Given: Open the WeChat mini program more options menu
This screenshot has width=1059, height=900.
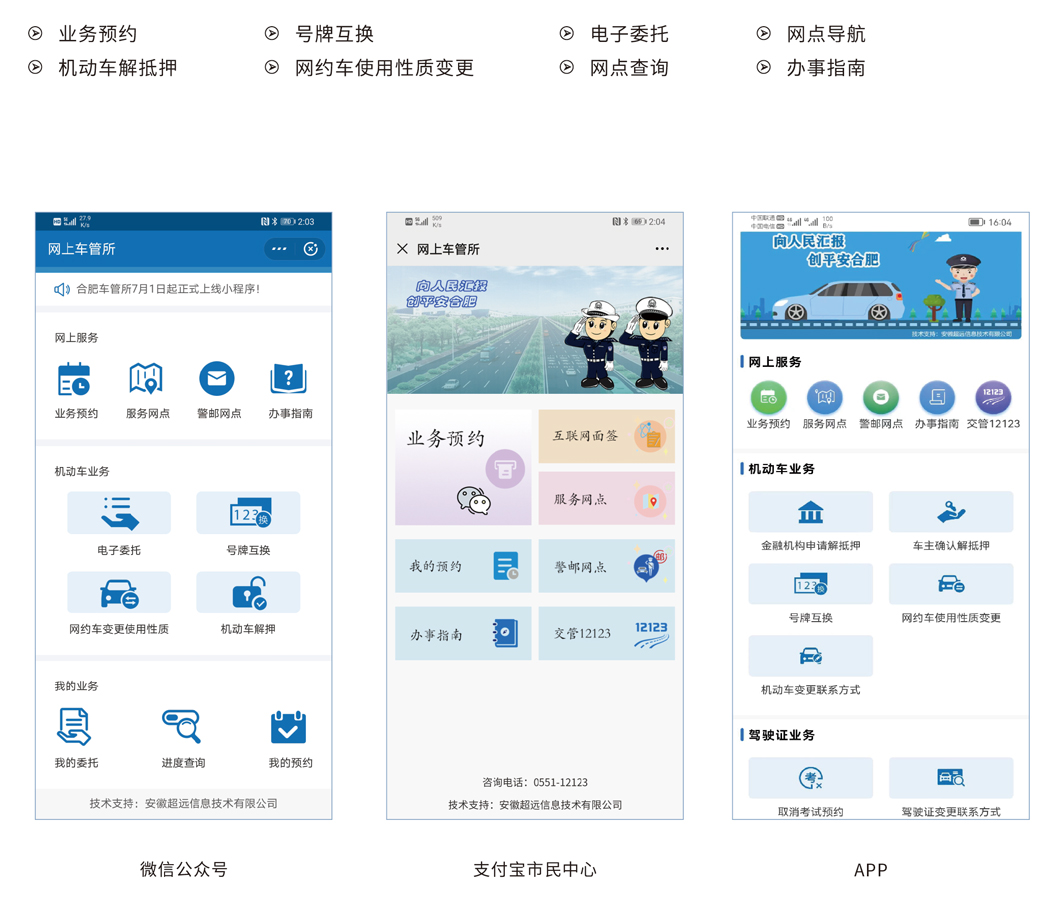Looking at the screenshot, I should (279, 249).
